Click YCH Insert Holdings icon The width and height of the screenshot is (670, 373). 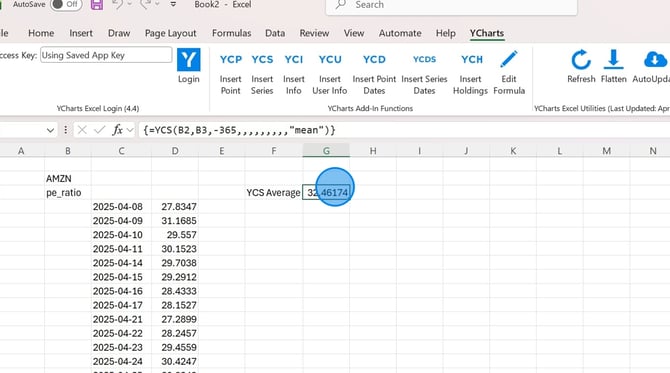471,59
